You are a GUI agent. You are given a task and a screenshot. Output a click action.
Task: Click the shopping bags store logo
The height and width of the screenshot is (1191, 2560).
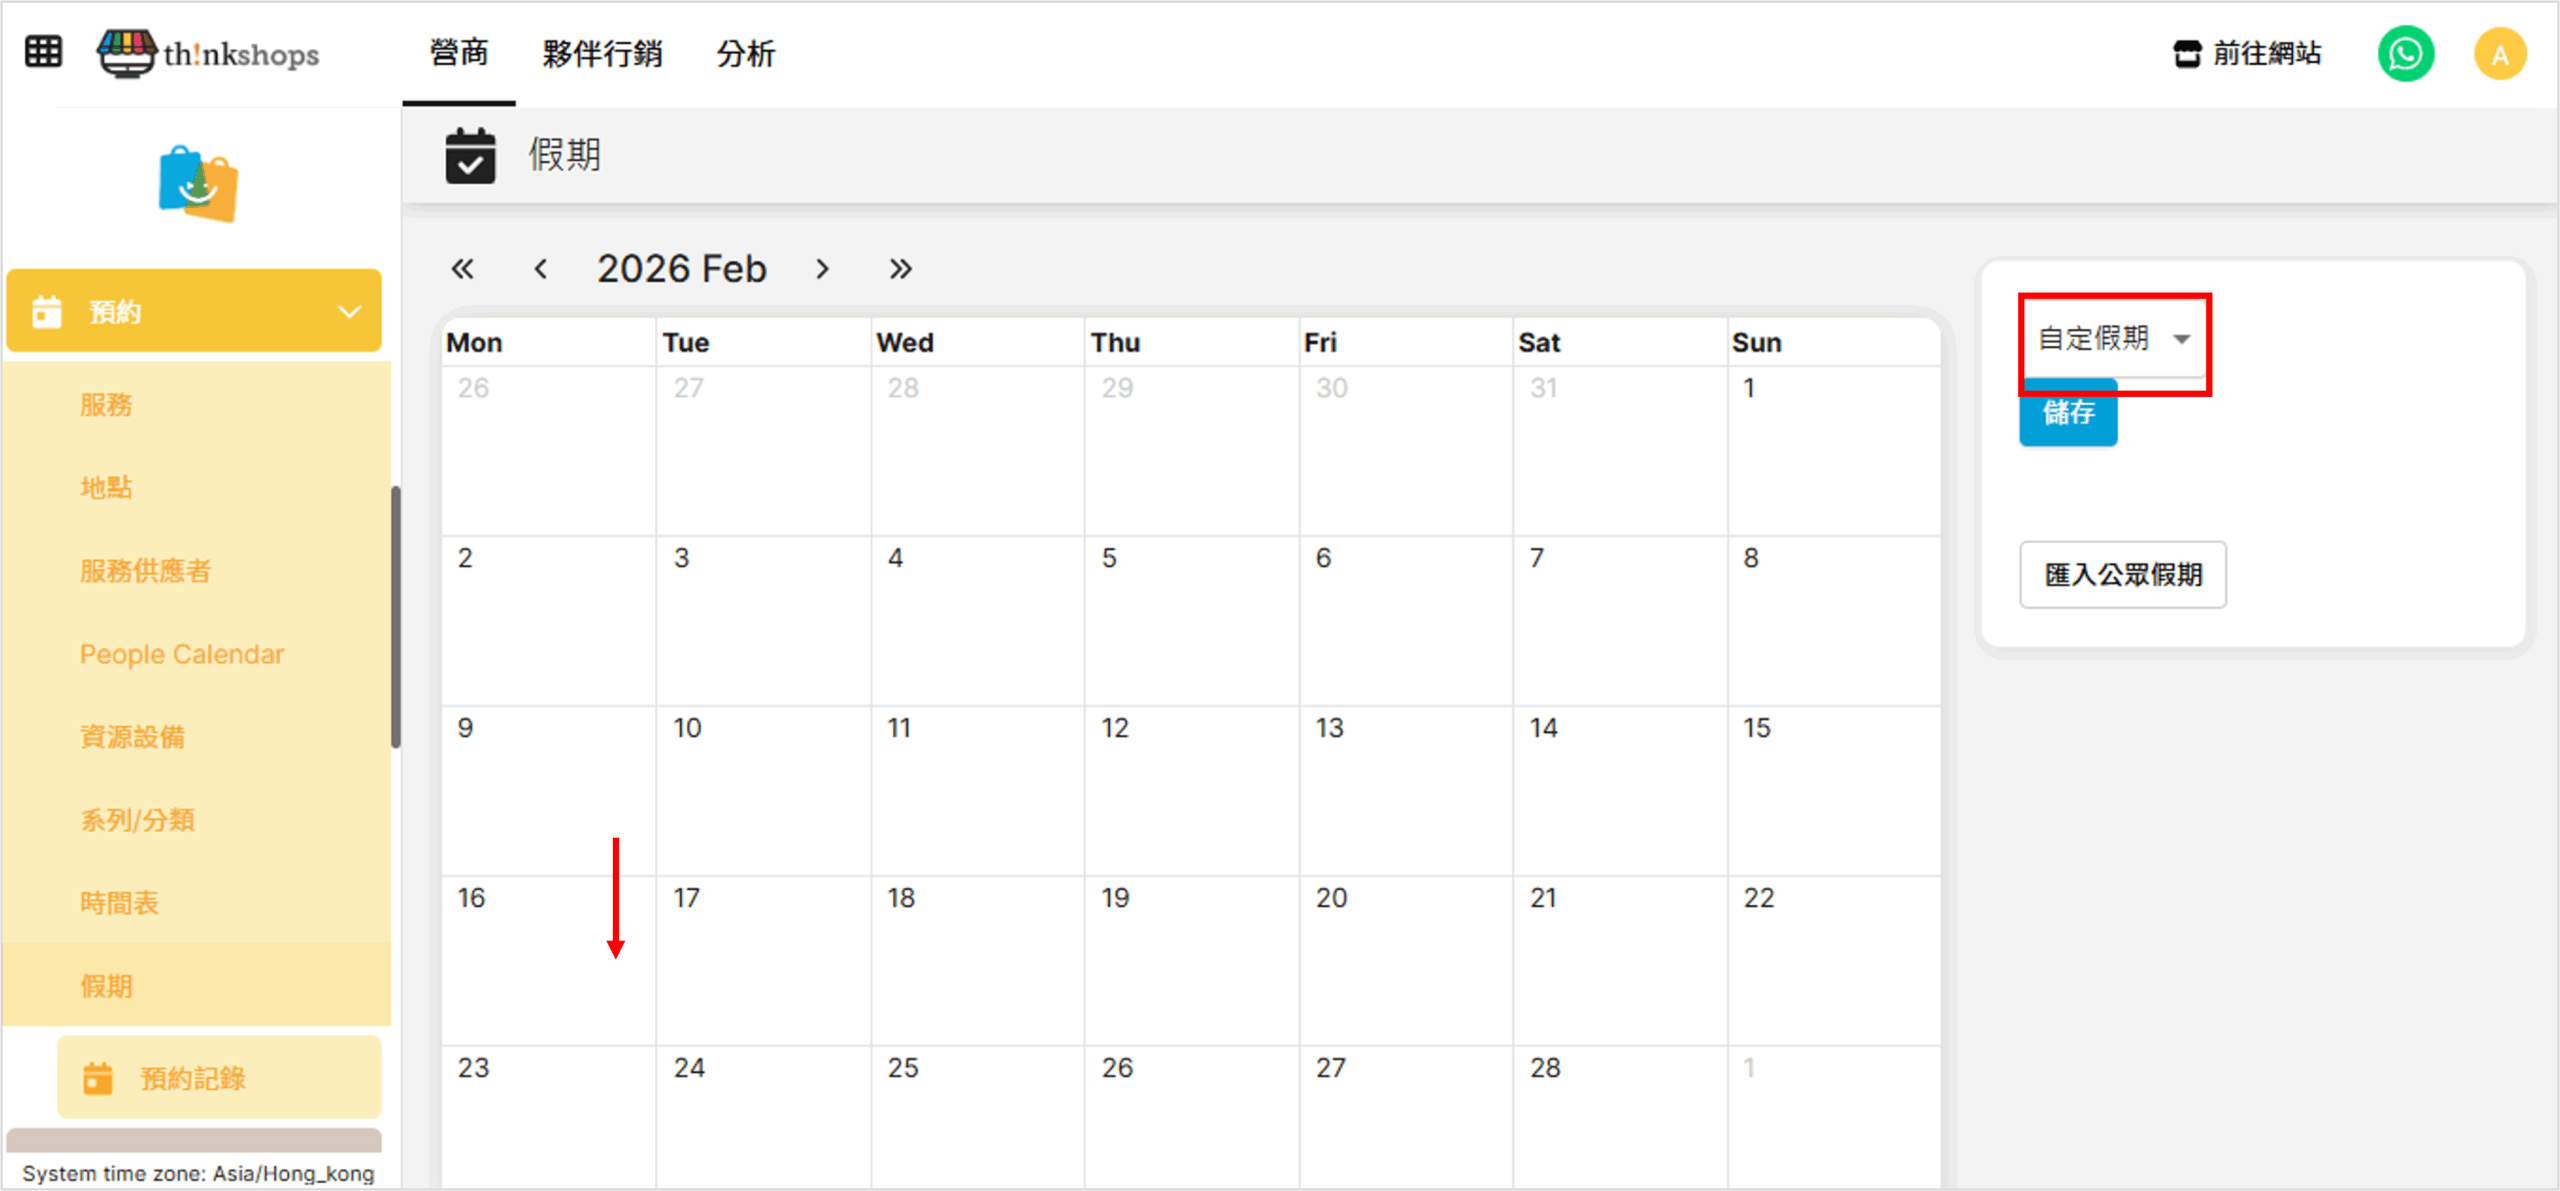pos(198,184)
